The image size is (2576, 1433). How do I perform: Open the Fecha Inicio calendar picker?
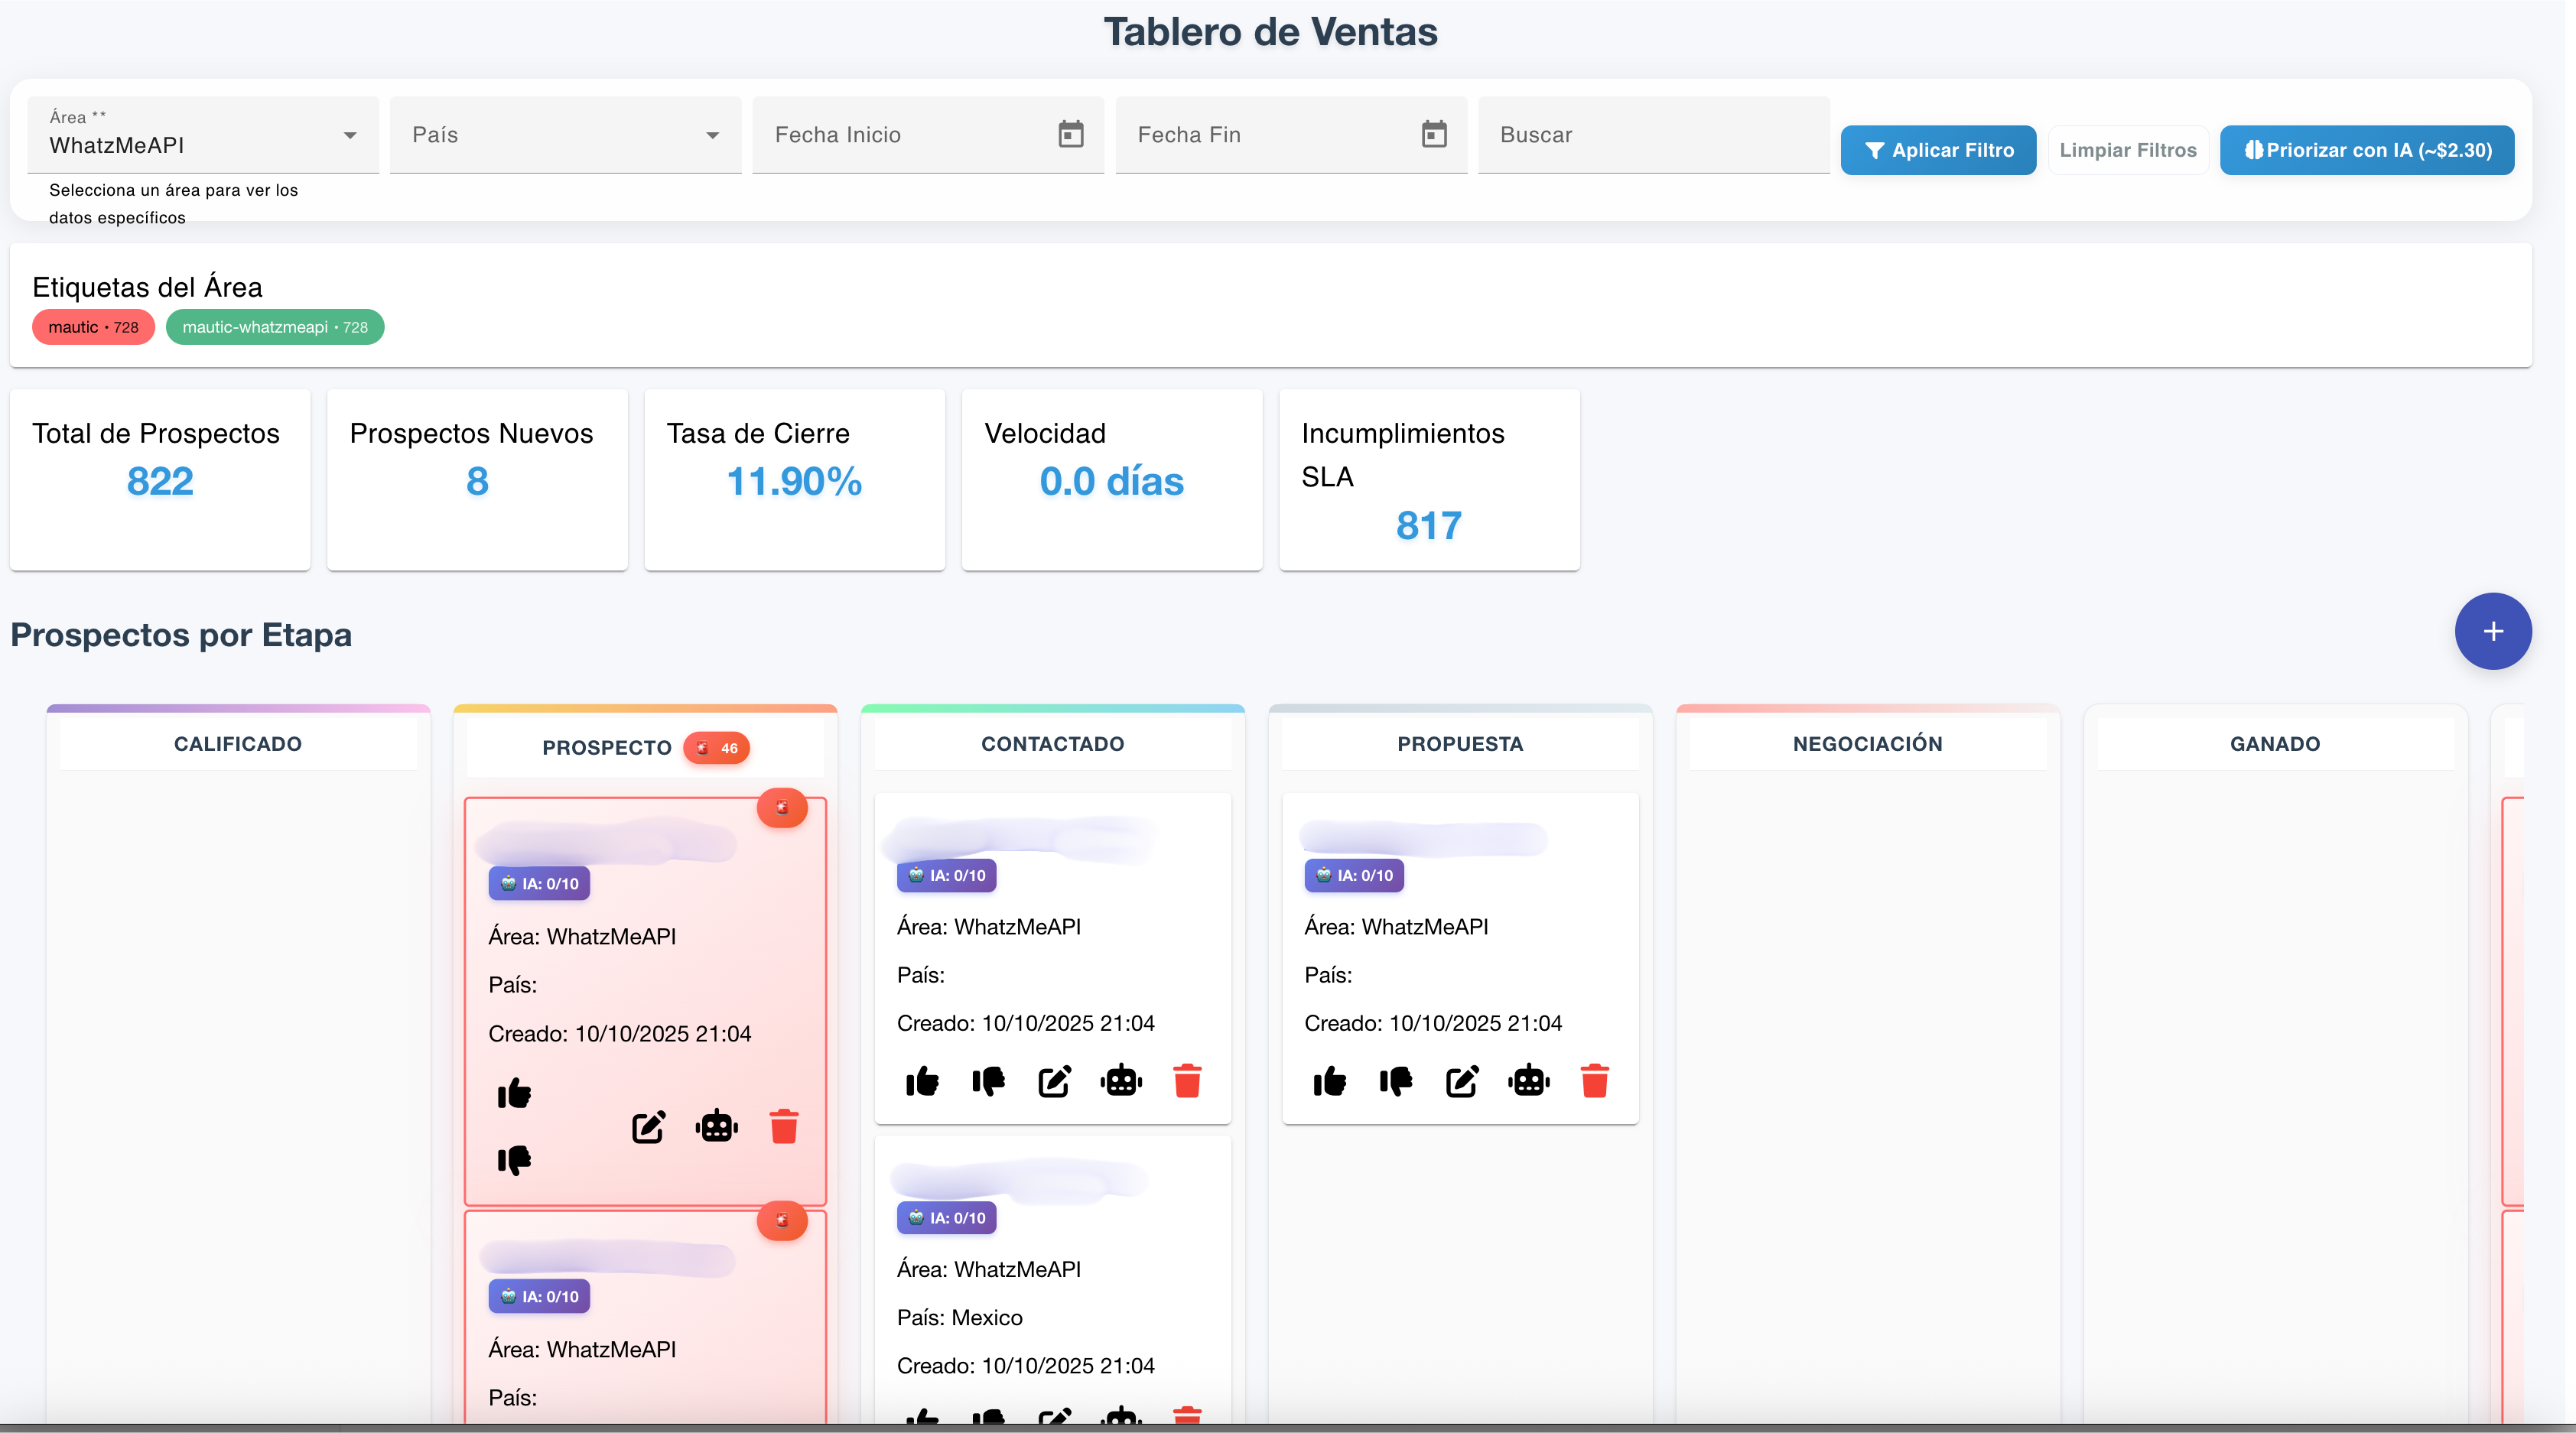pyautogui.click(x=1070, y=134)
